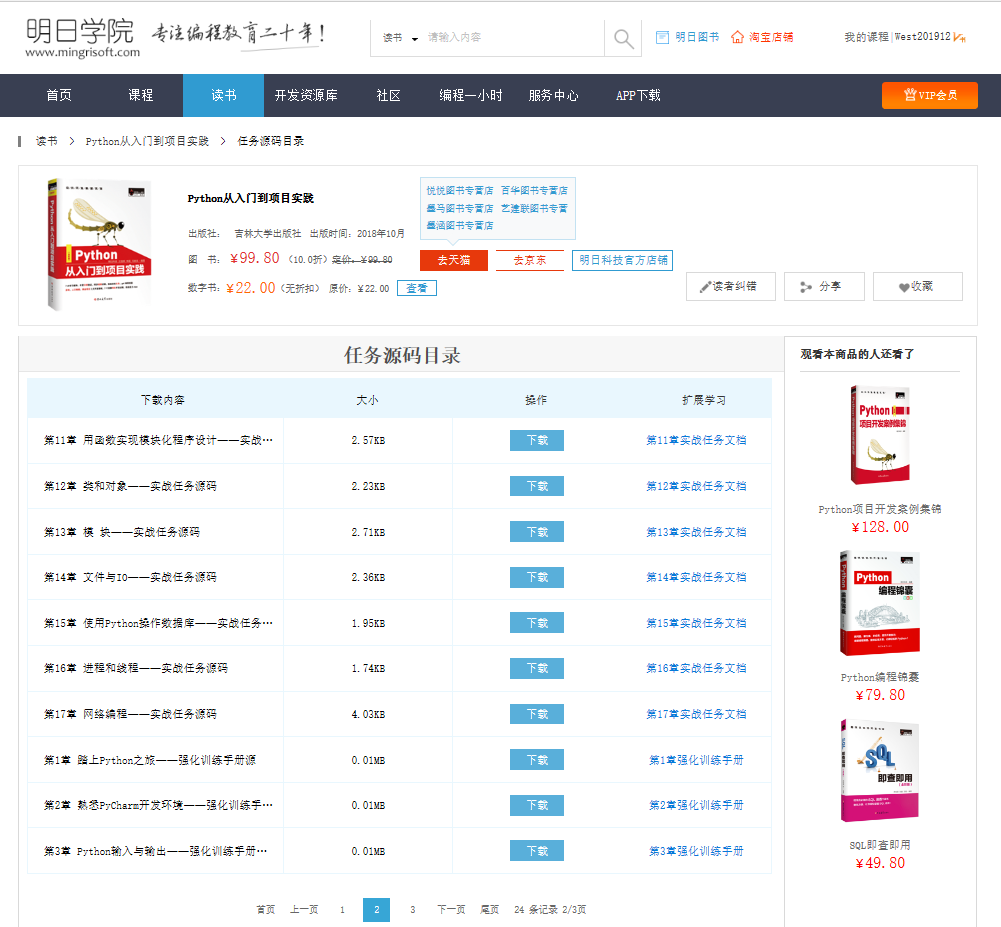1001x927 pixels.
Task: Open the 第15章实战任务文档 link
Action: pyautogui.click(x=696, y=622)
